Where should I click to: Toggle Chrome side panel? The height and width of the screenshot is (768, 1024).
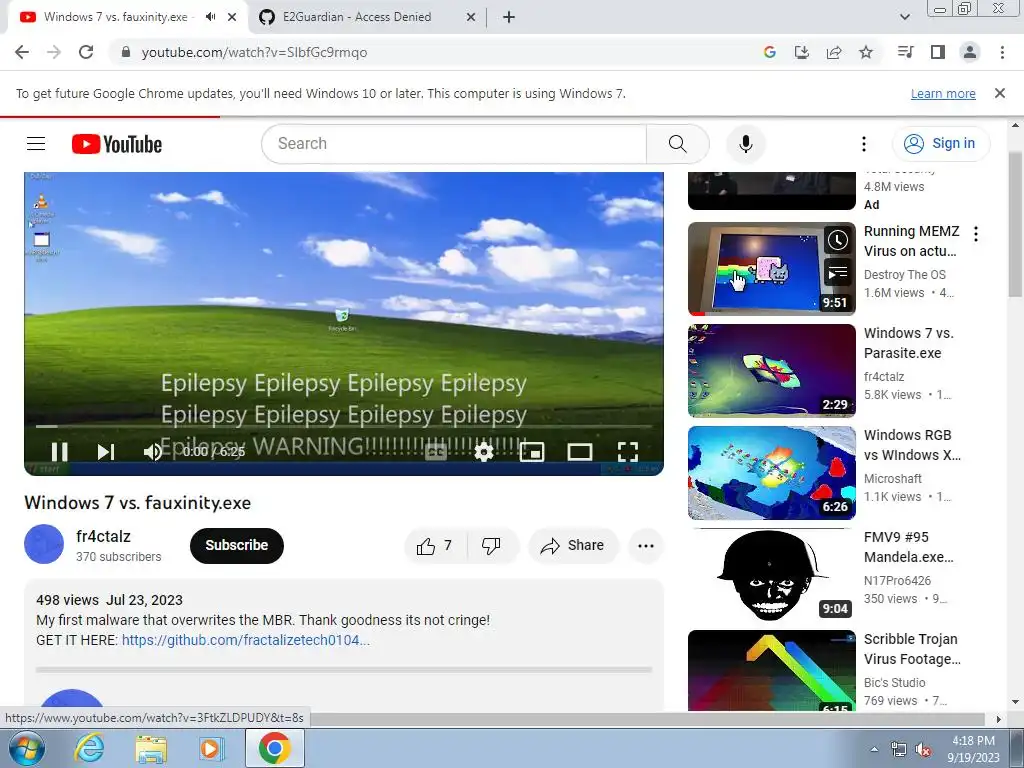click(x=938, y=52)
